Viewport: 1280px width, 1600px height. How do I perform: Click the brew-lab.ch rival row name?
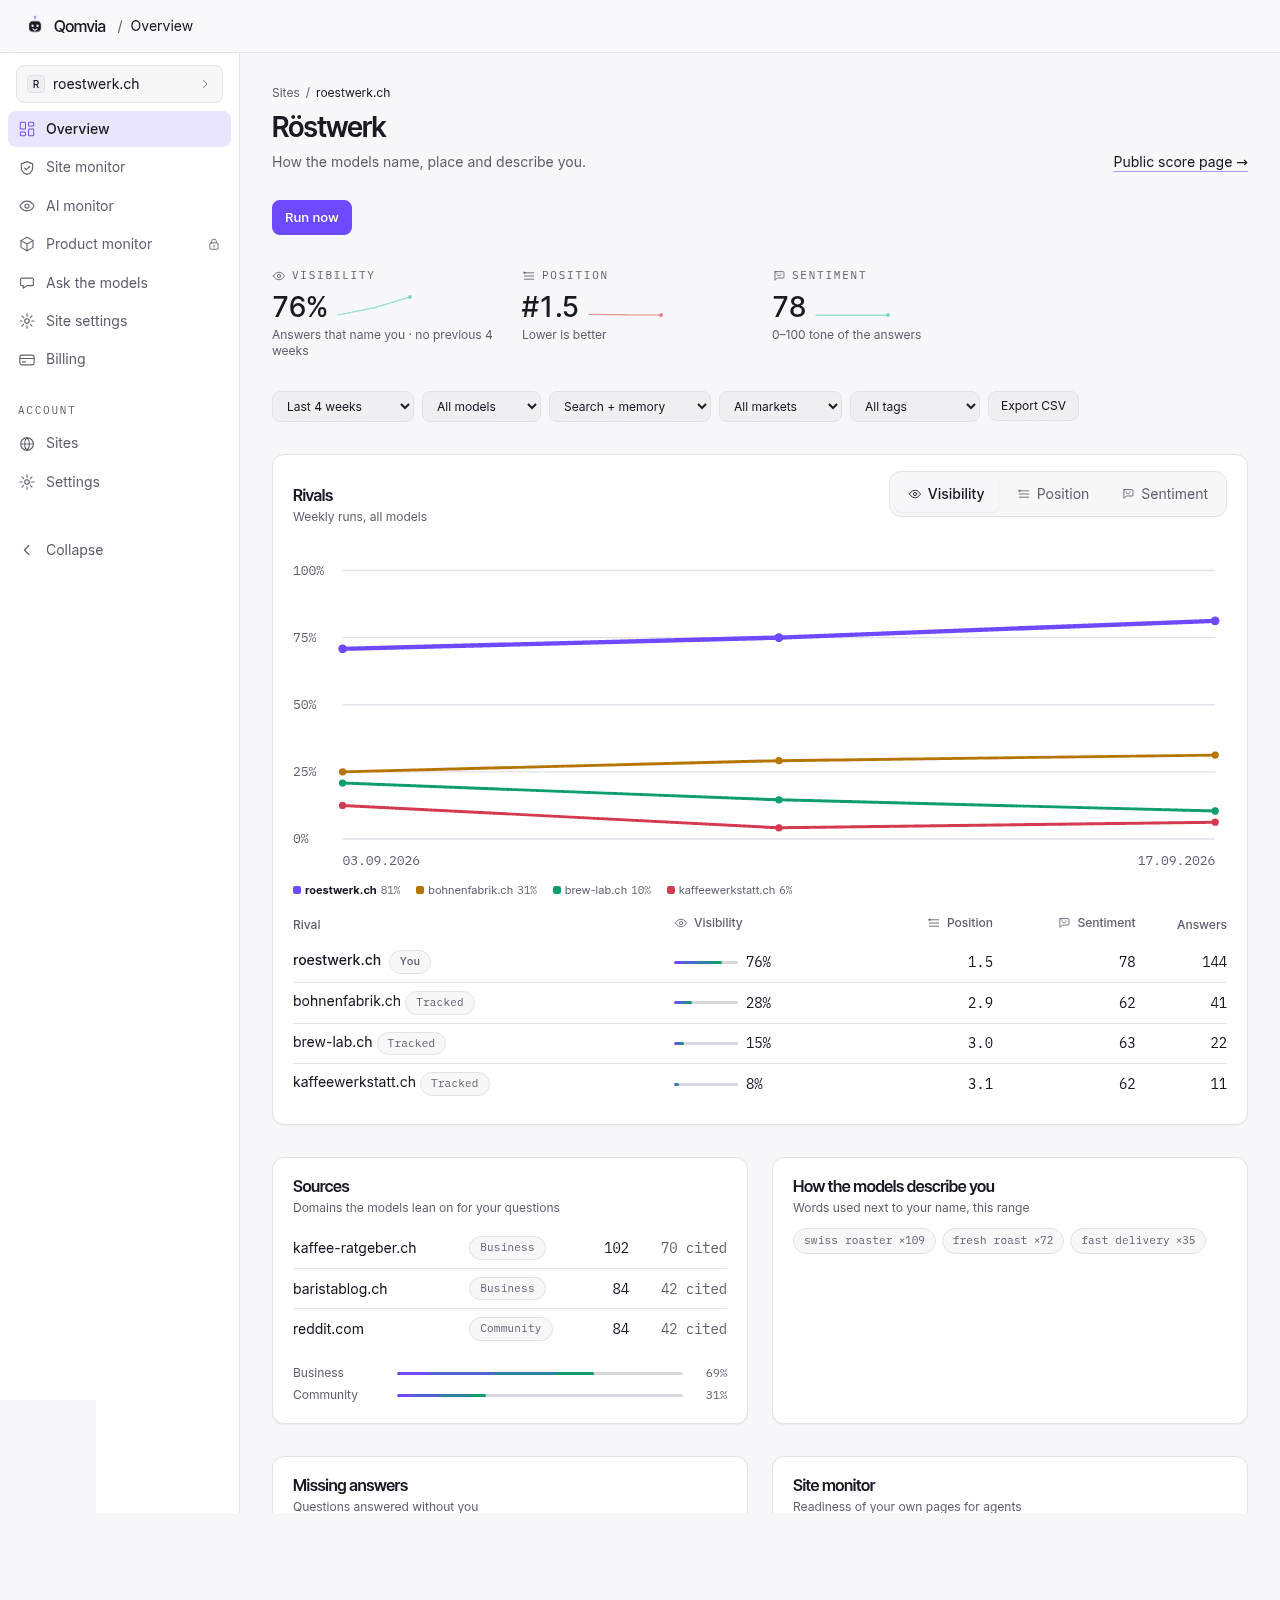[332, 1042]
